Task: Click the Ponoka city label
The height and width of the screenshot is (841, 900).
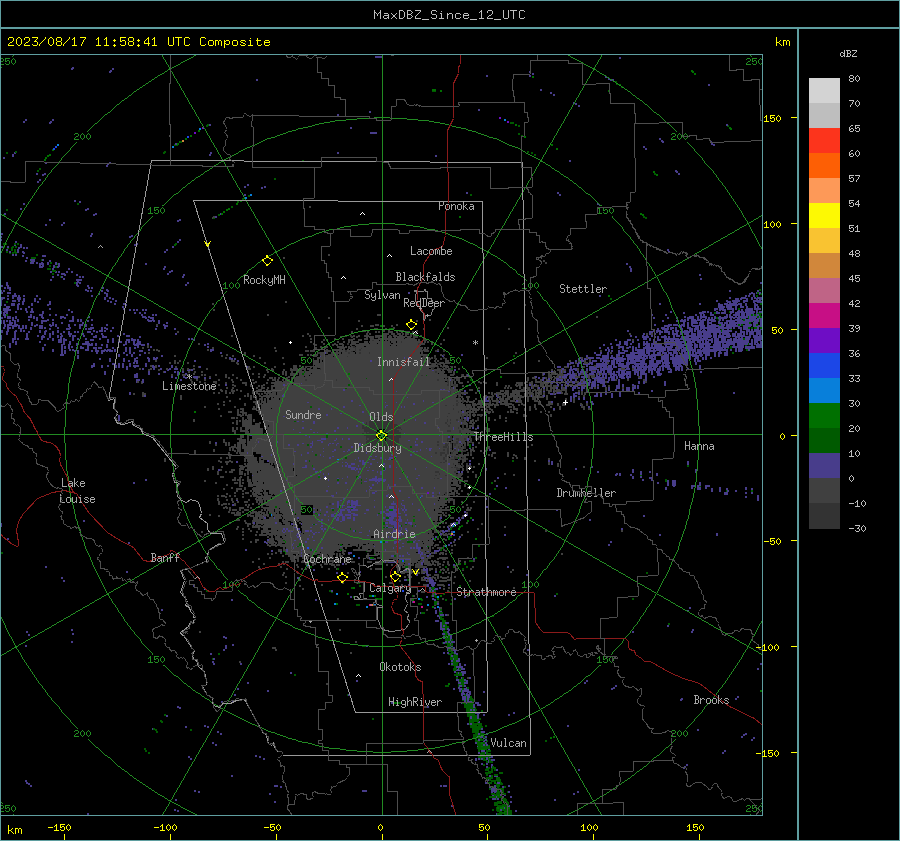Action: click(456, 206)
